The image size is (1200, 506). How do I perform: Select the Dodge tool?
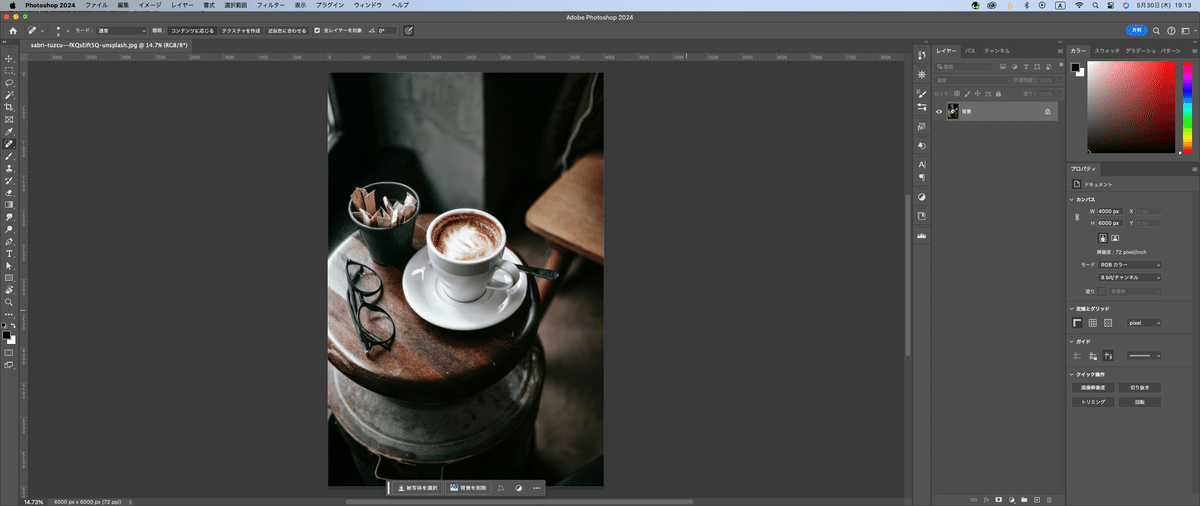9,229
